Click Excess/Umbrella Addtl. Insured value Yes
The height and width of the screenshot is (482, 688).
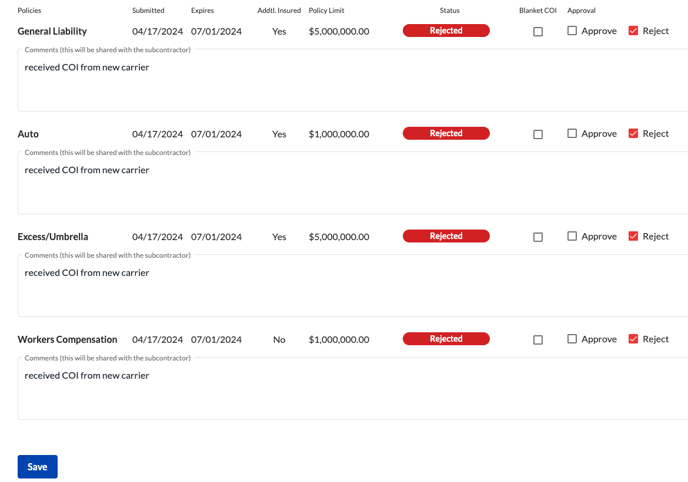pyautogui.click(x=279, y=236)
